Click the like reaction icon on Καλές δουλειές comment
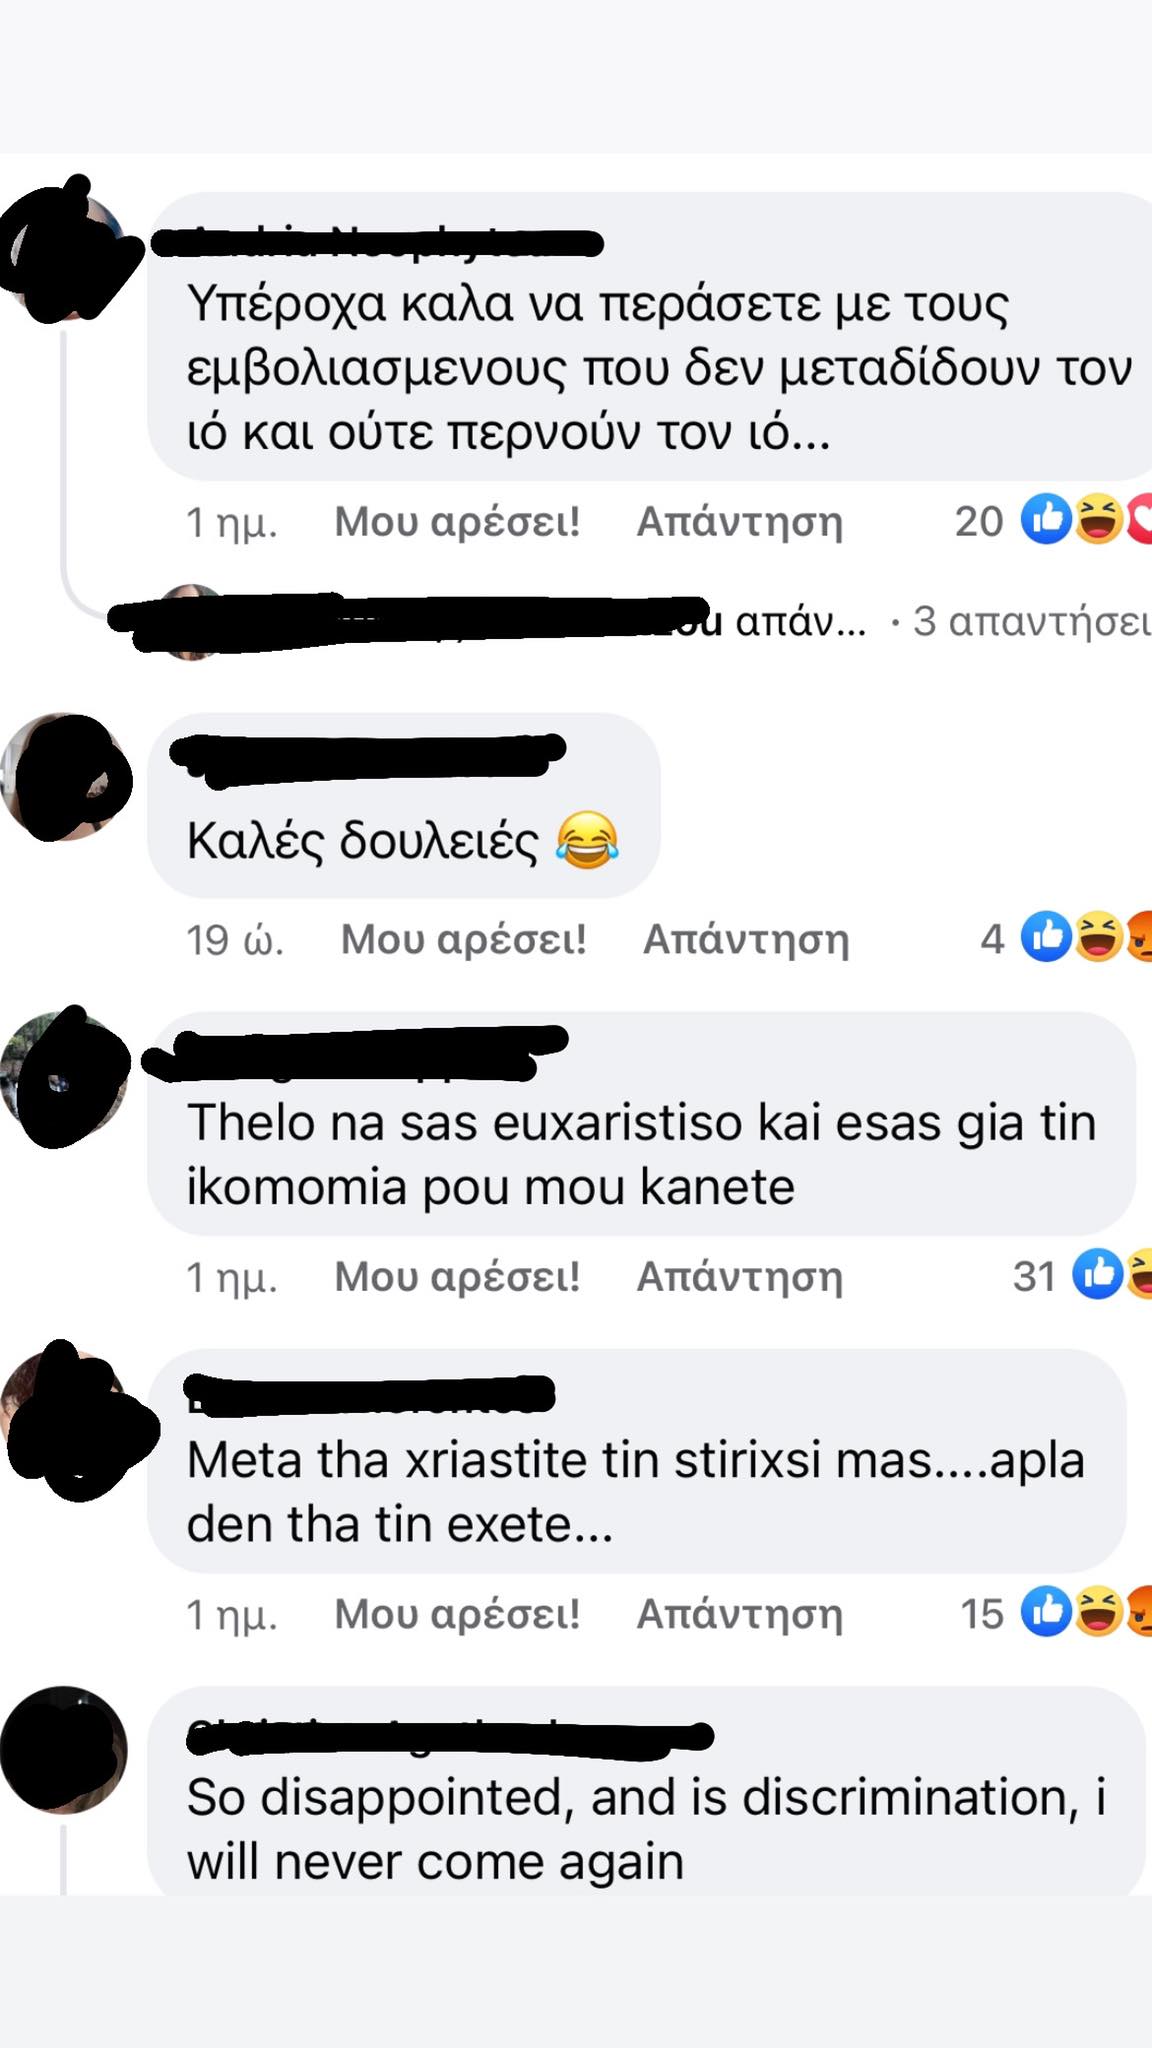The height and width of the screenshot is (2048, 1152). [x=1046, y=937]
